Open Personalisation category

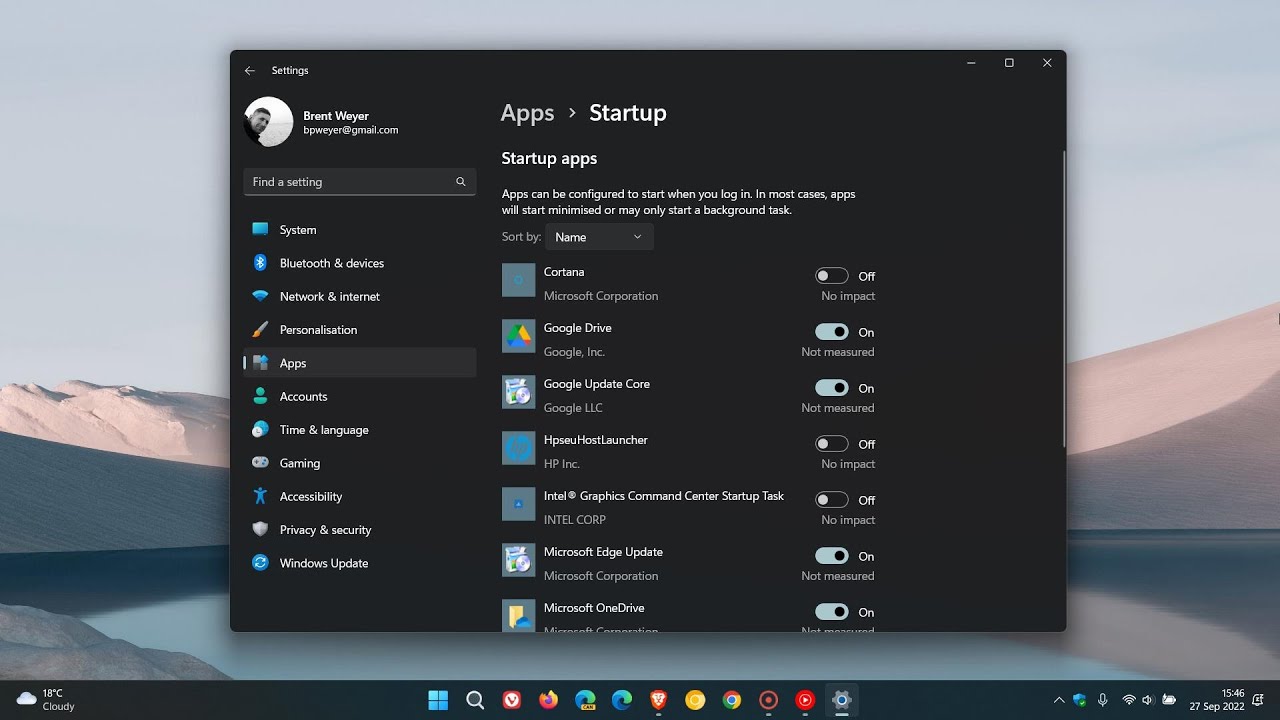[x=360, y=329]
